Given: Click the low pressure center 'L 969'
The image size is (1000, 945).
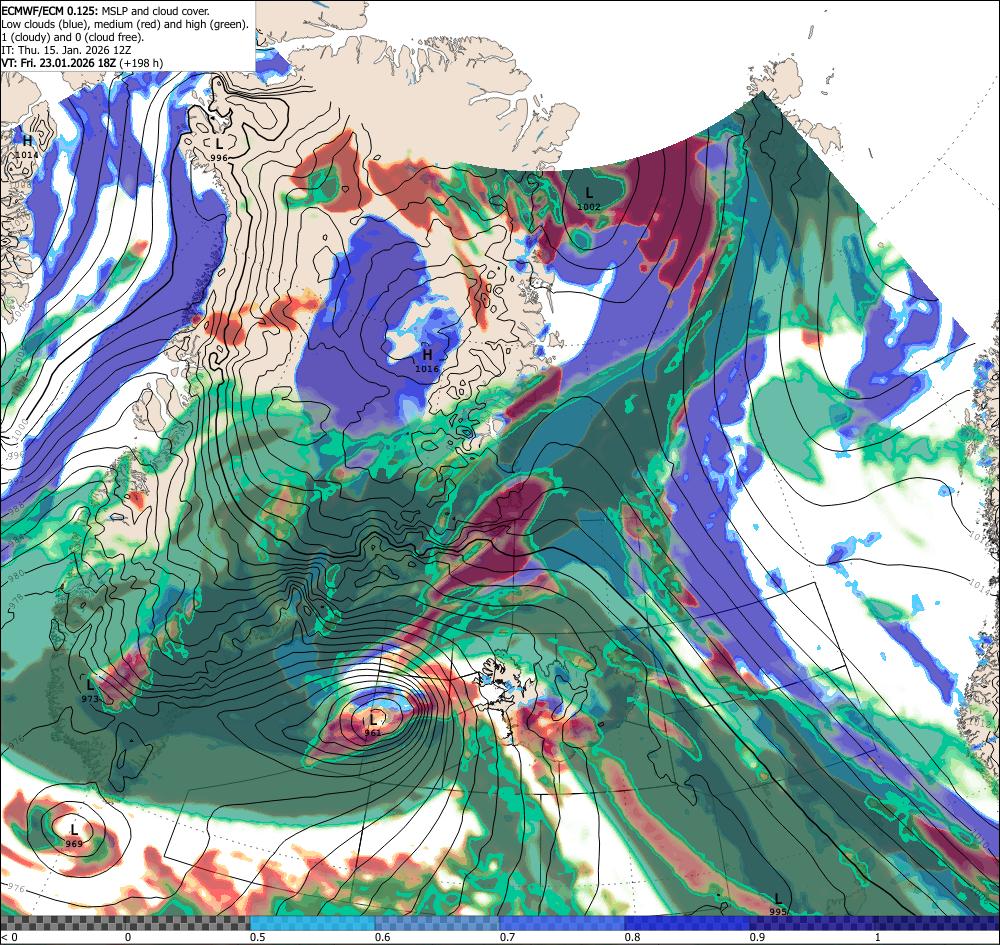Looking at the screenshot, I should 74,836.
